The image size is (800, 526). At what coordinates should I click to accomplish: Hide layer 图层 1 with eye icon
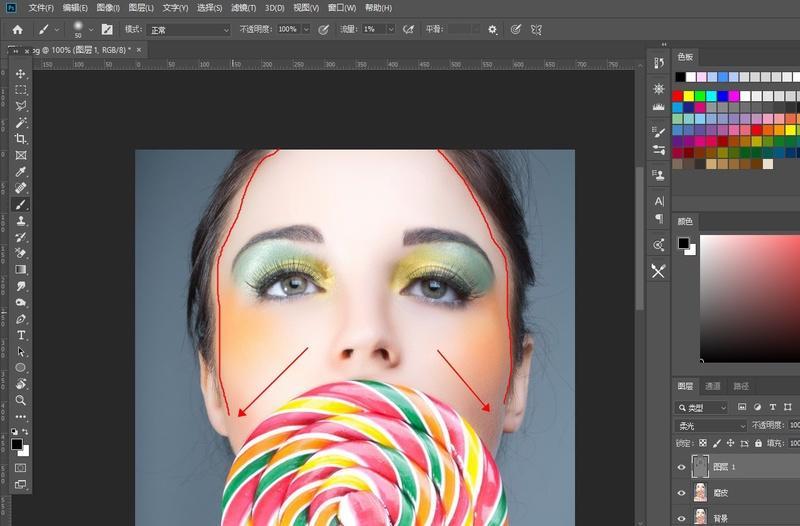click(x=681, y=467)
